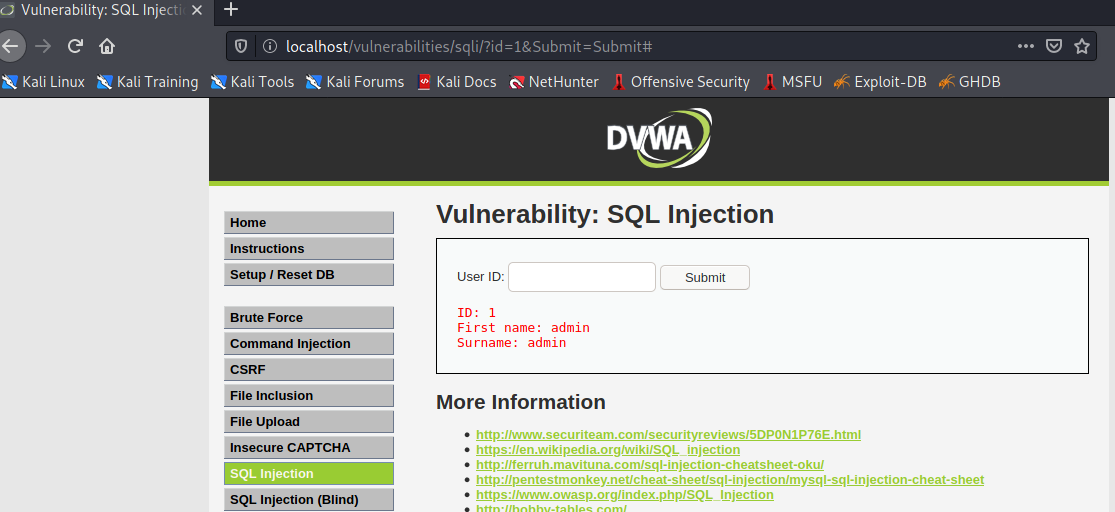
Task: Open the Kali Linux bookmark
Action: 43,82
